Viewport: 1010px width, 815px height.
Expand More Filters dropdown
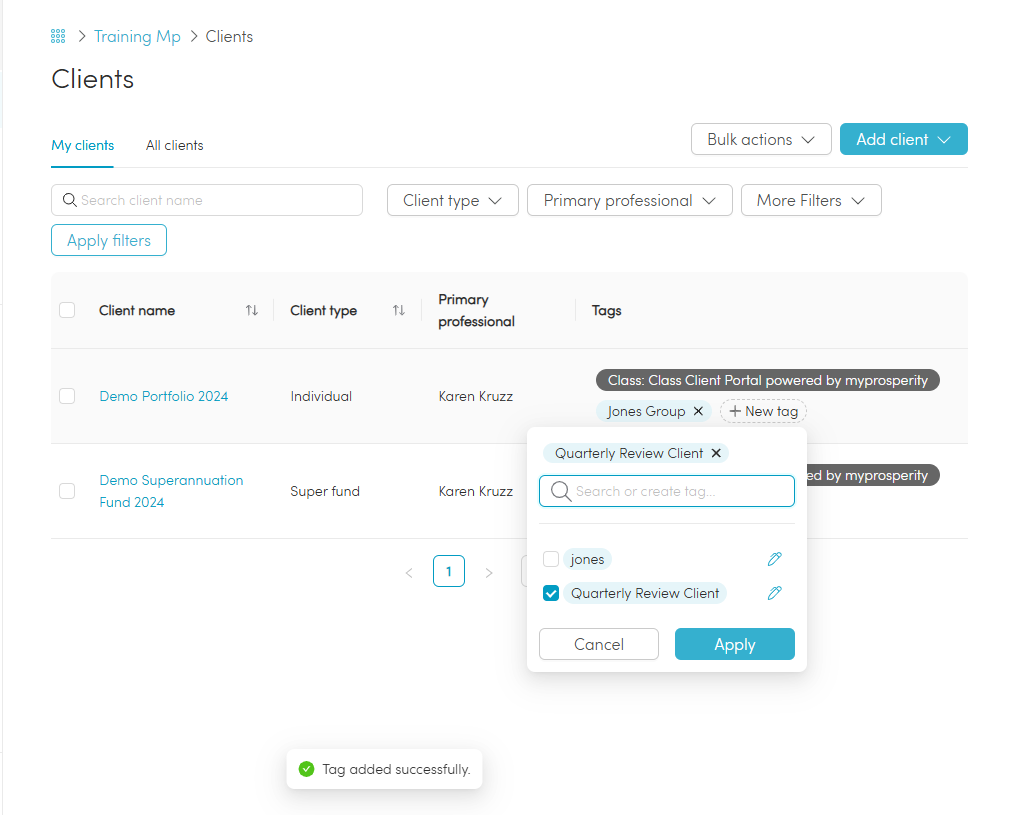pos(811,200)
